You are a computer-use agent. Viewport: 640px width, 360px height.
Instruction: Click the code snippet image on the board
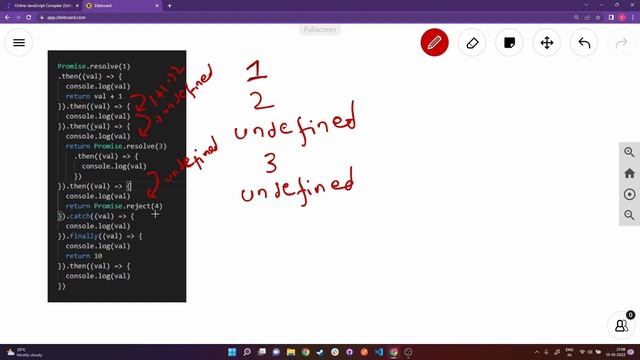tap(117, 176)
